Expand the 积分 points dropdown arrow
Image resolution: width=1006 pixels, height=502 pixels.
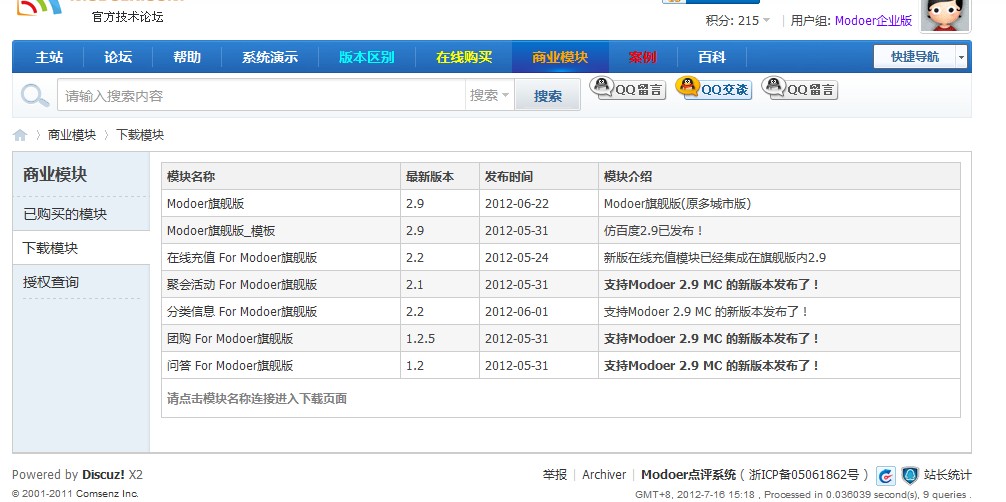(x=767, y=21)
